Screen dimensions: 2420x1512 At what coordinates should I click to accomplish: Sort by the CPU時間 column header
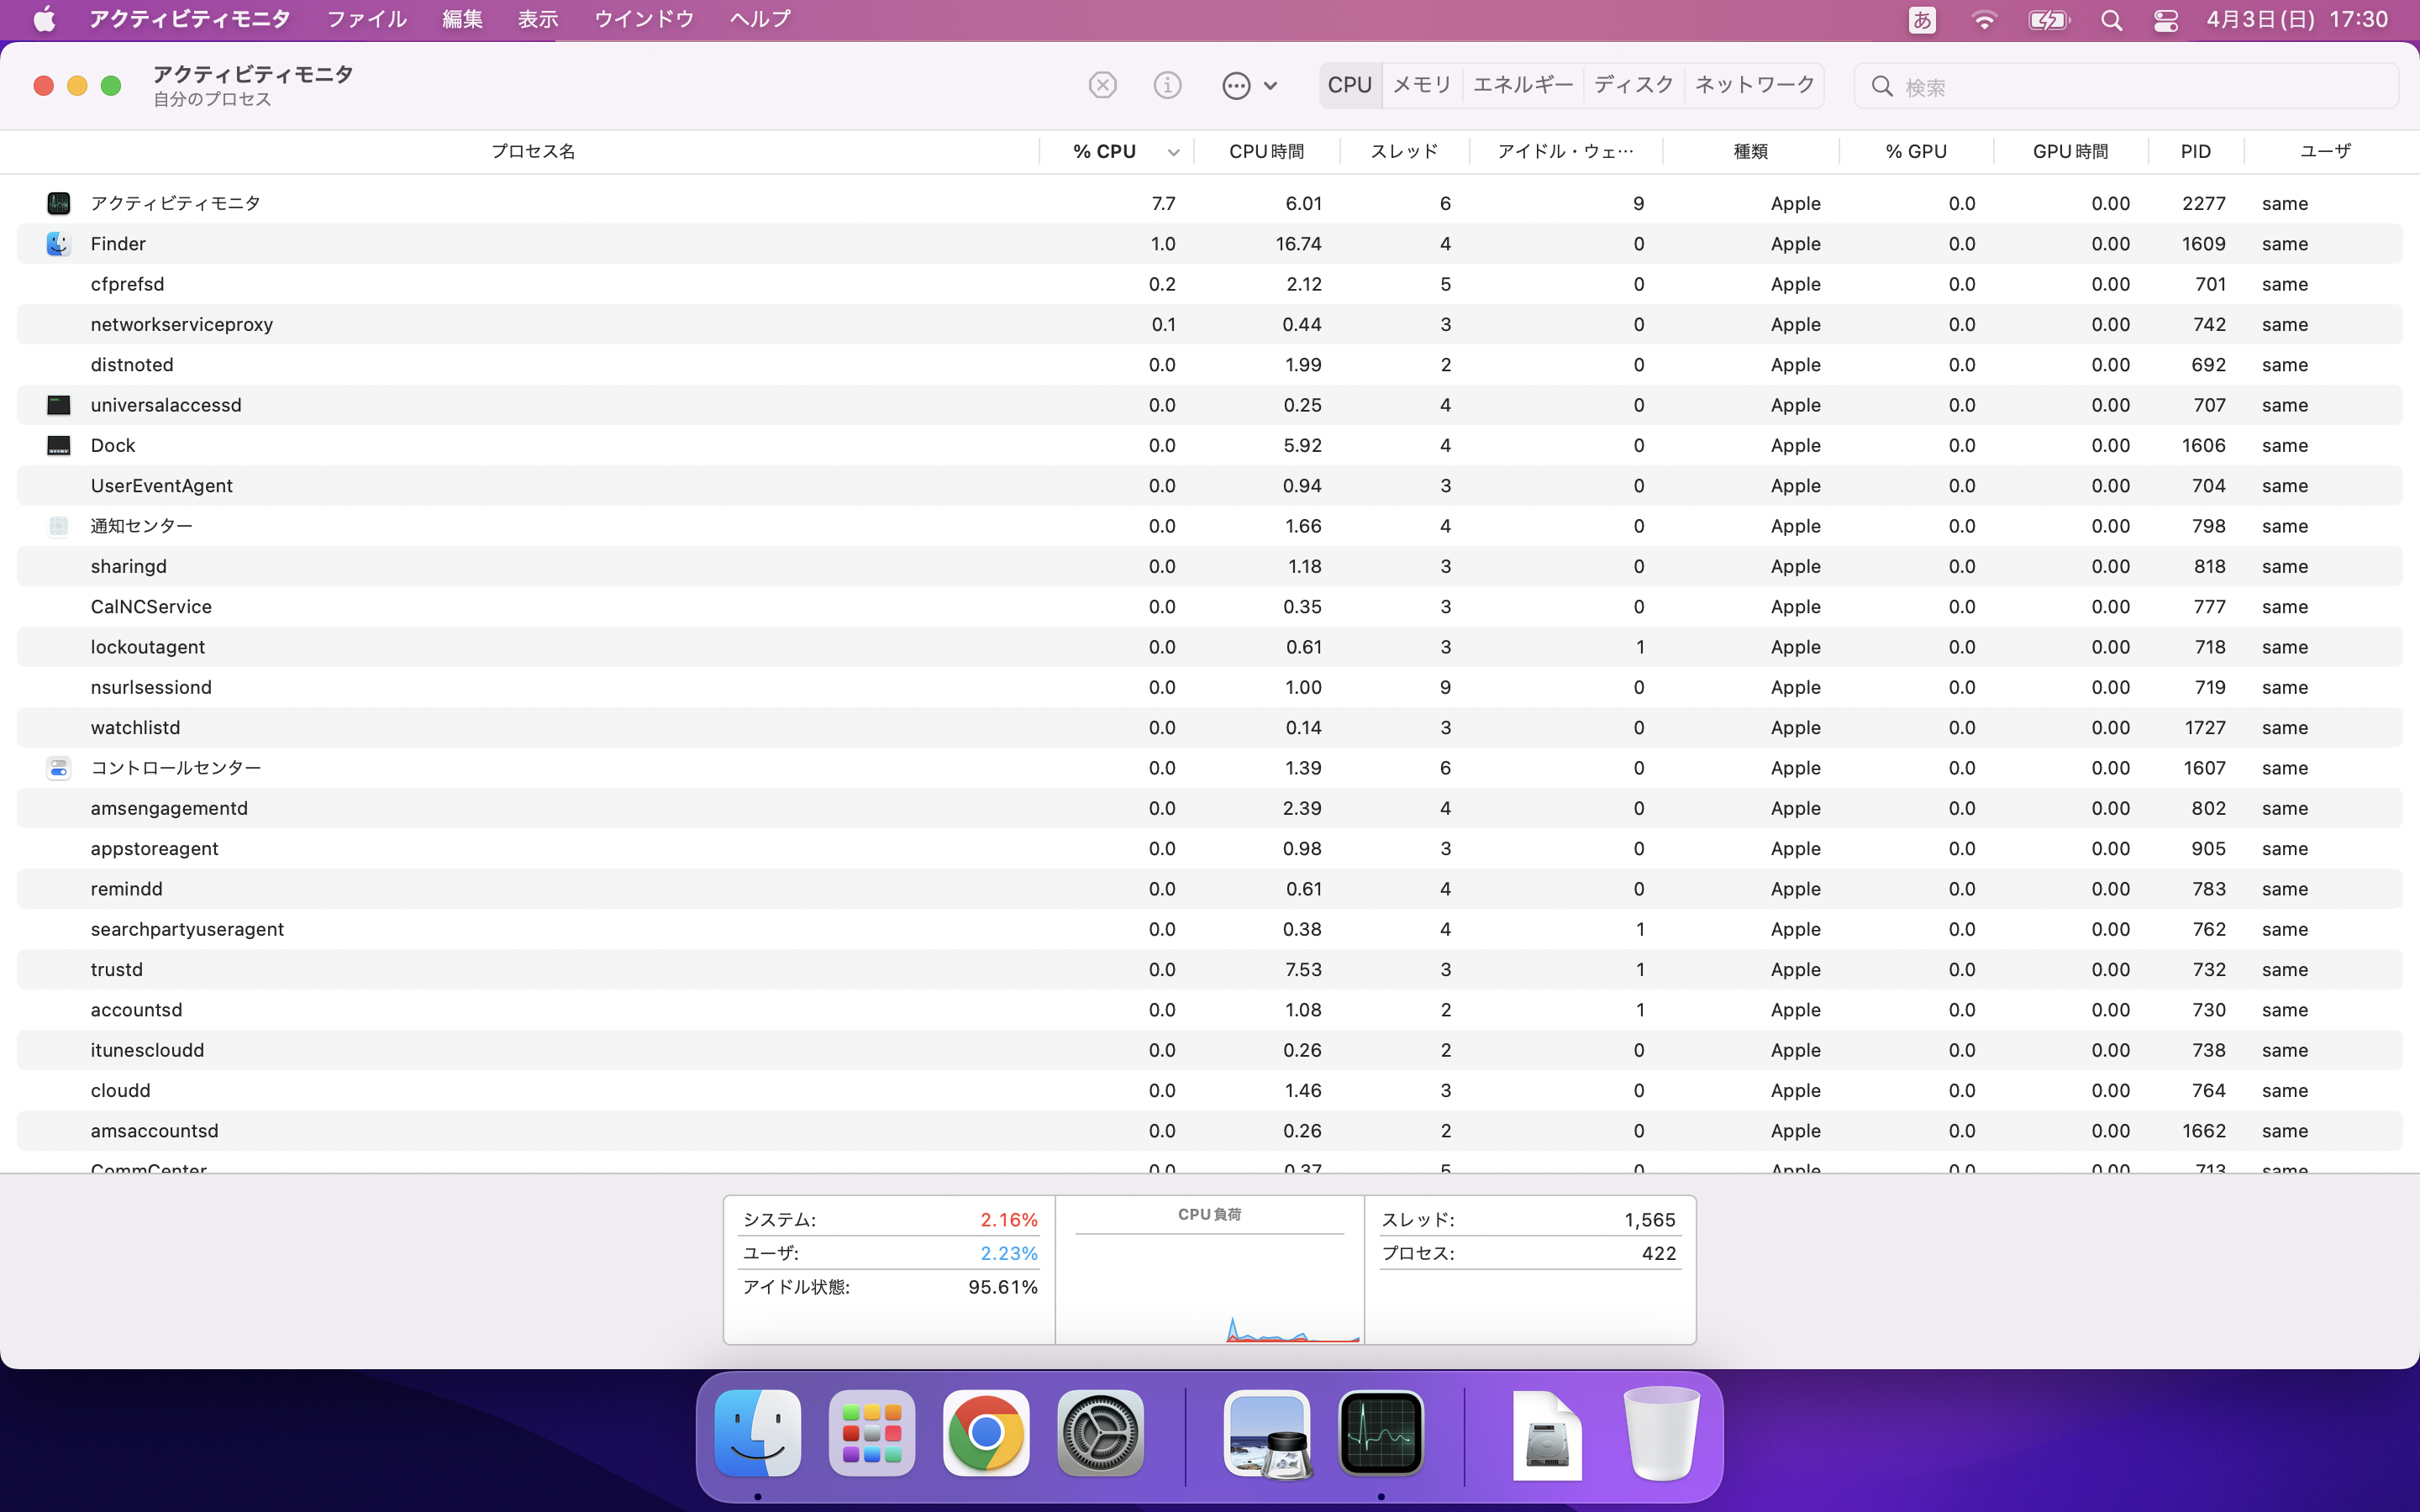click(x=1266, y=151)
